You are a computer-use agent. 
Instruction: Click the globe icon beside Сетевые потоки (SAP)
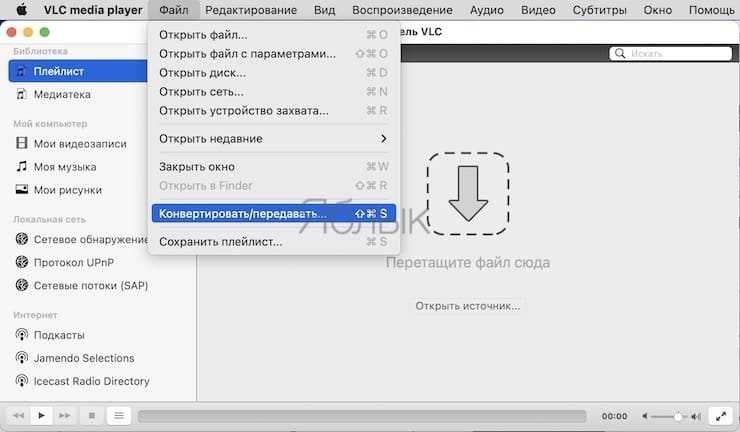pos(22,285)
